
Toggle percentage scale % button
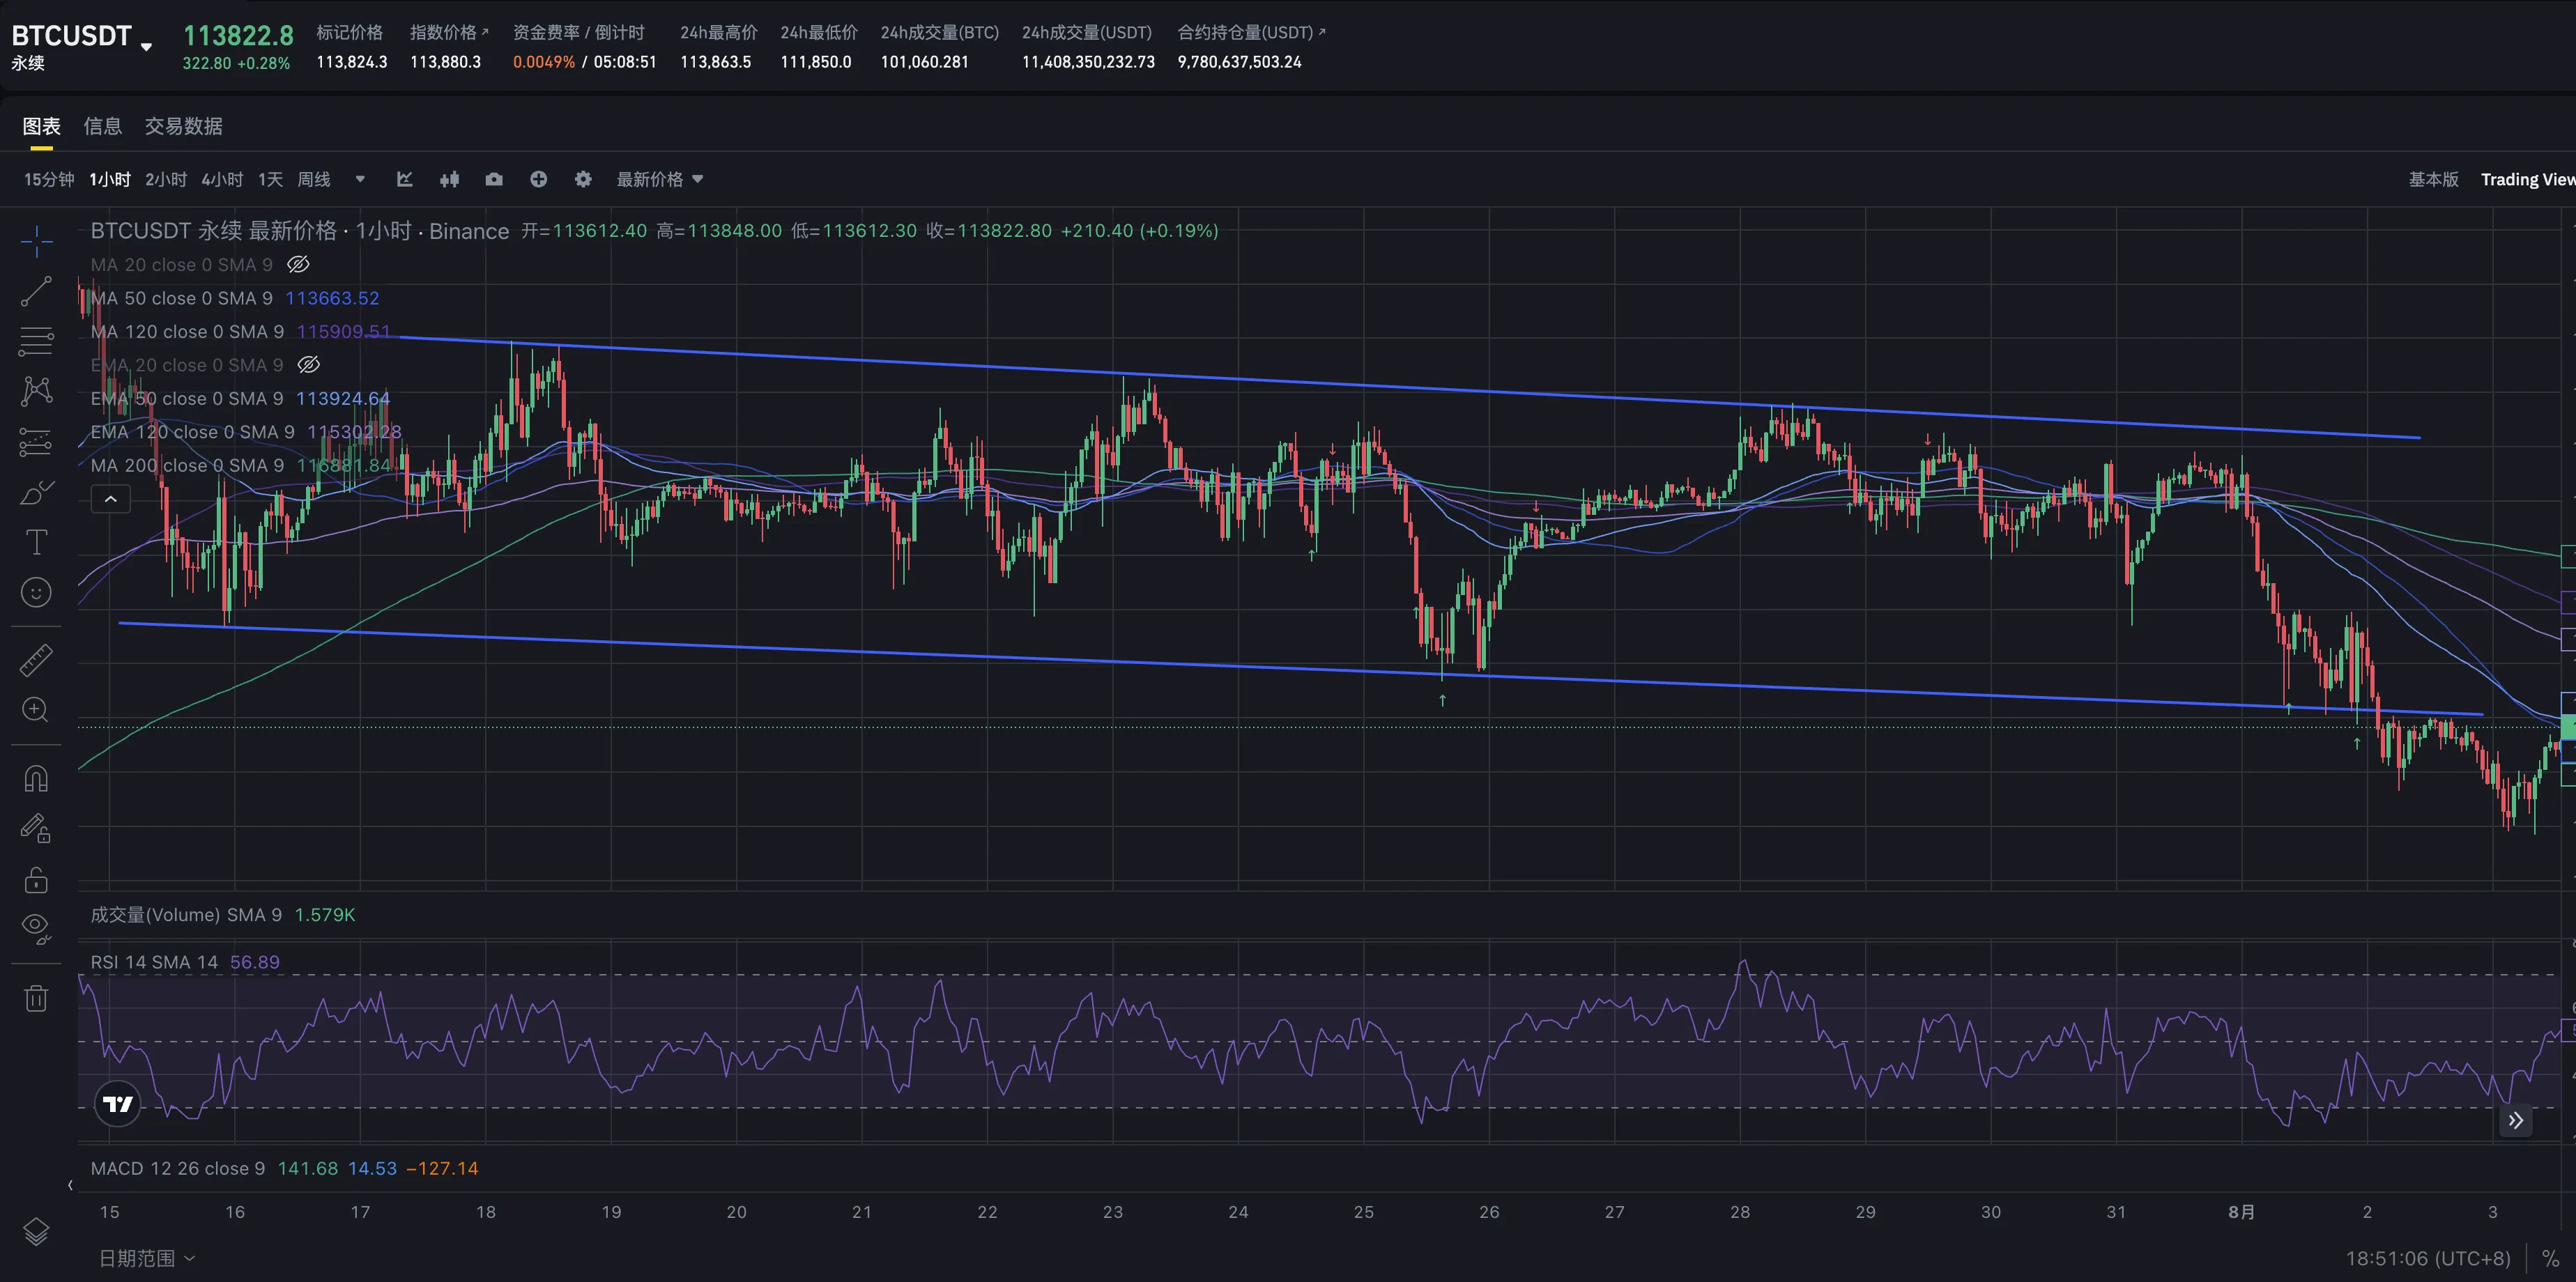[2551, 1258]
